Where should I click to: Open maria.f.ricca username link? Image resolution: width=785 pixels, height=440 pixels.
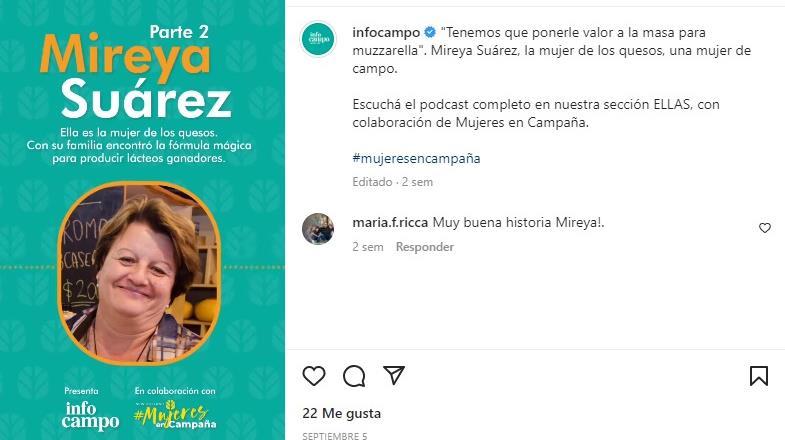pyautogui.click(x=390, y=223)
